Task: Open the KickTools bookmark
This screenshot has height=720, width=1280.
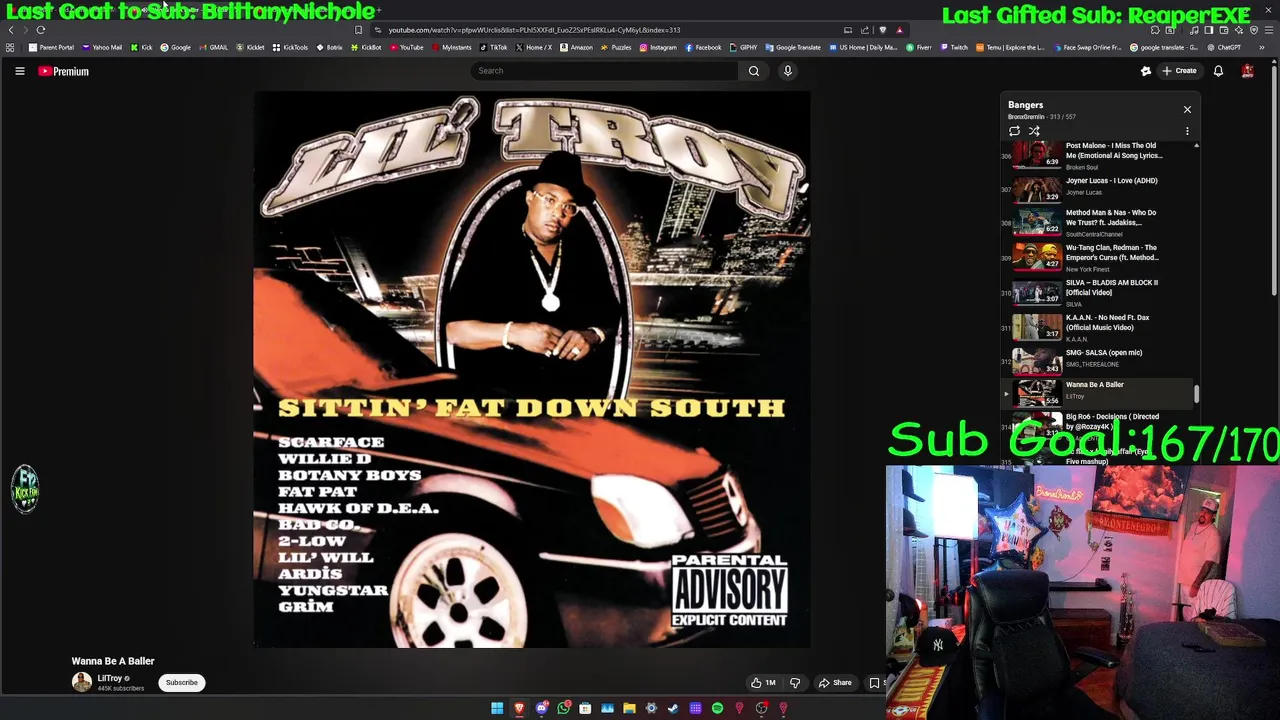Action: pos(290,47)
